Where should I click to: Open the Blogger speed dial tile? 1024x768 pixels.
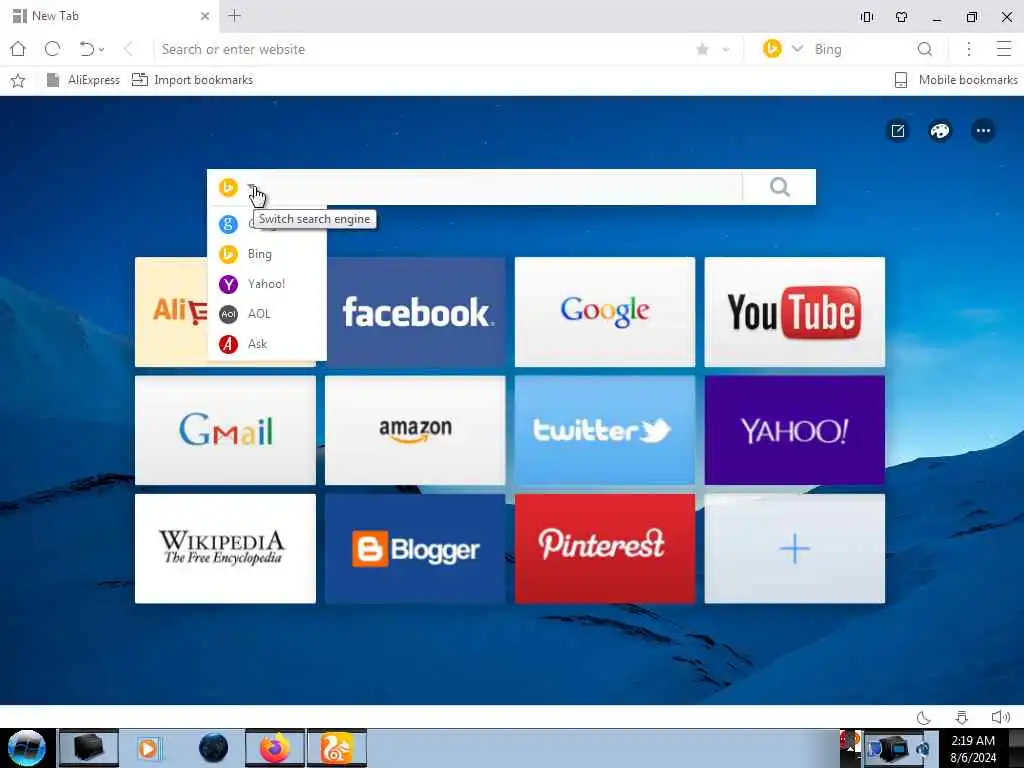point(415,549)
